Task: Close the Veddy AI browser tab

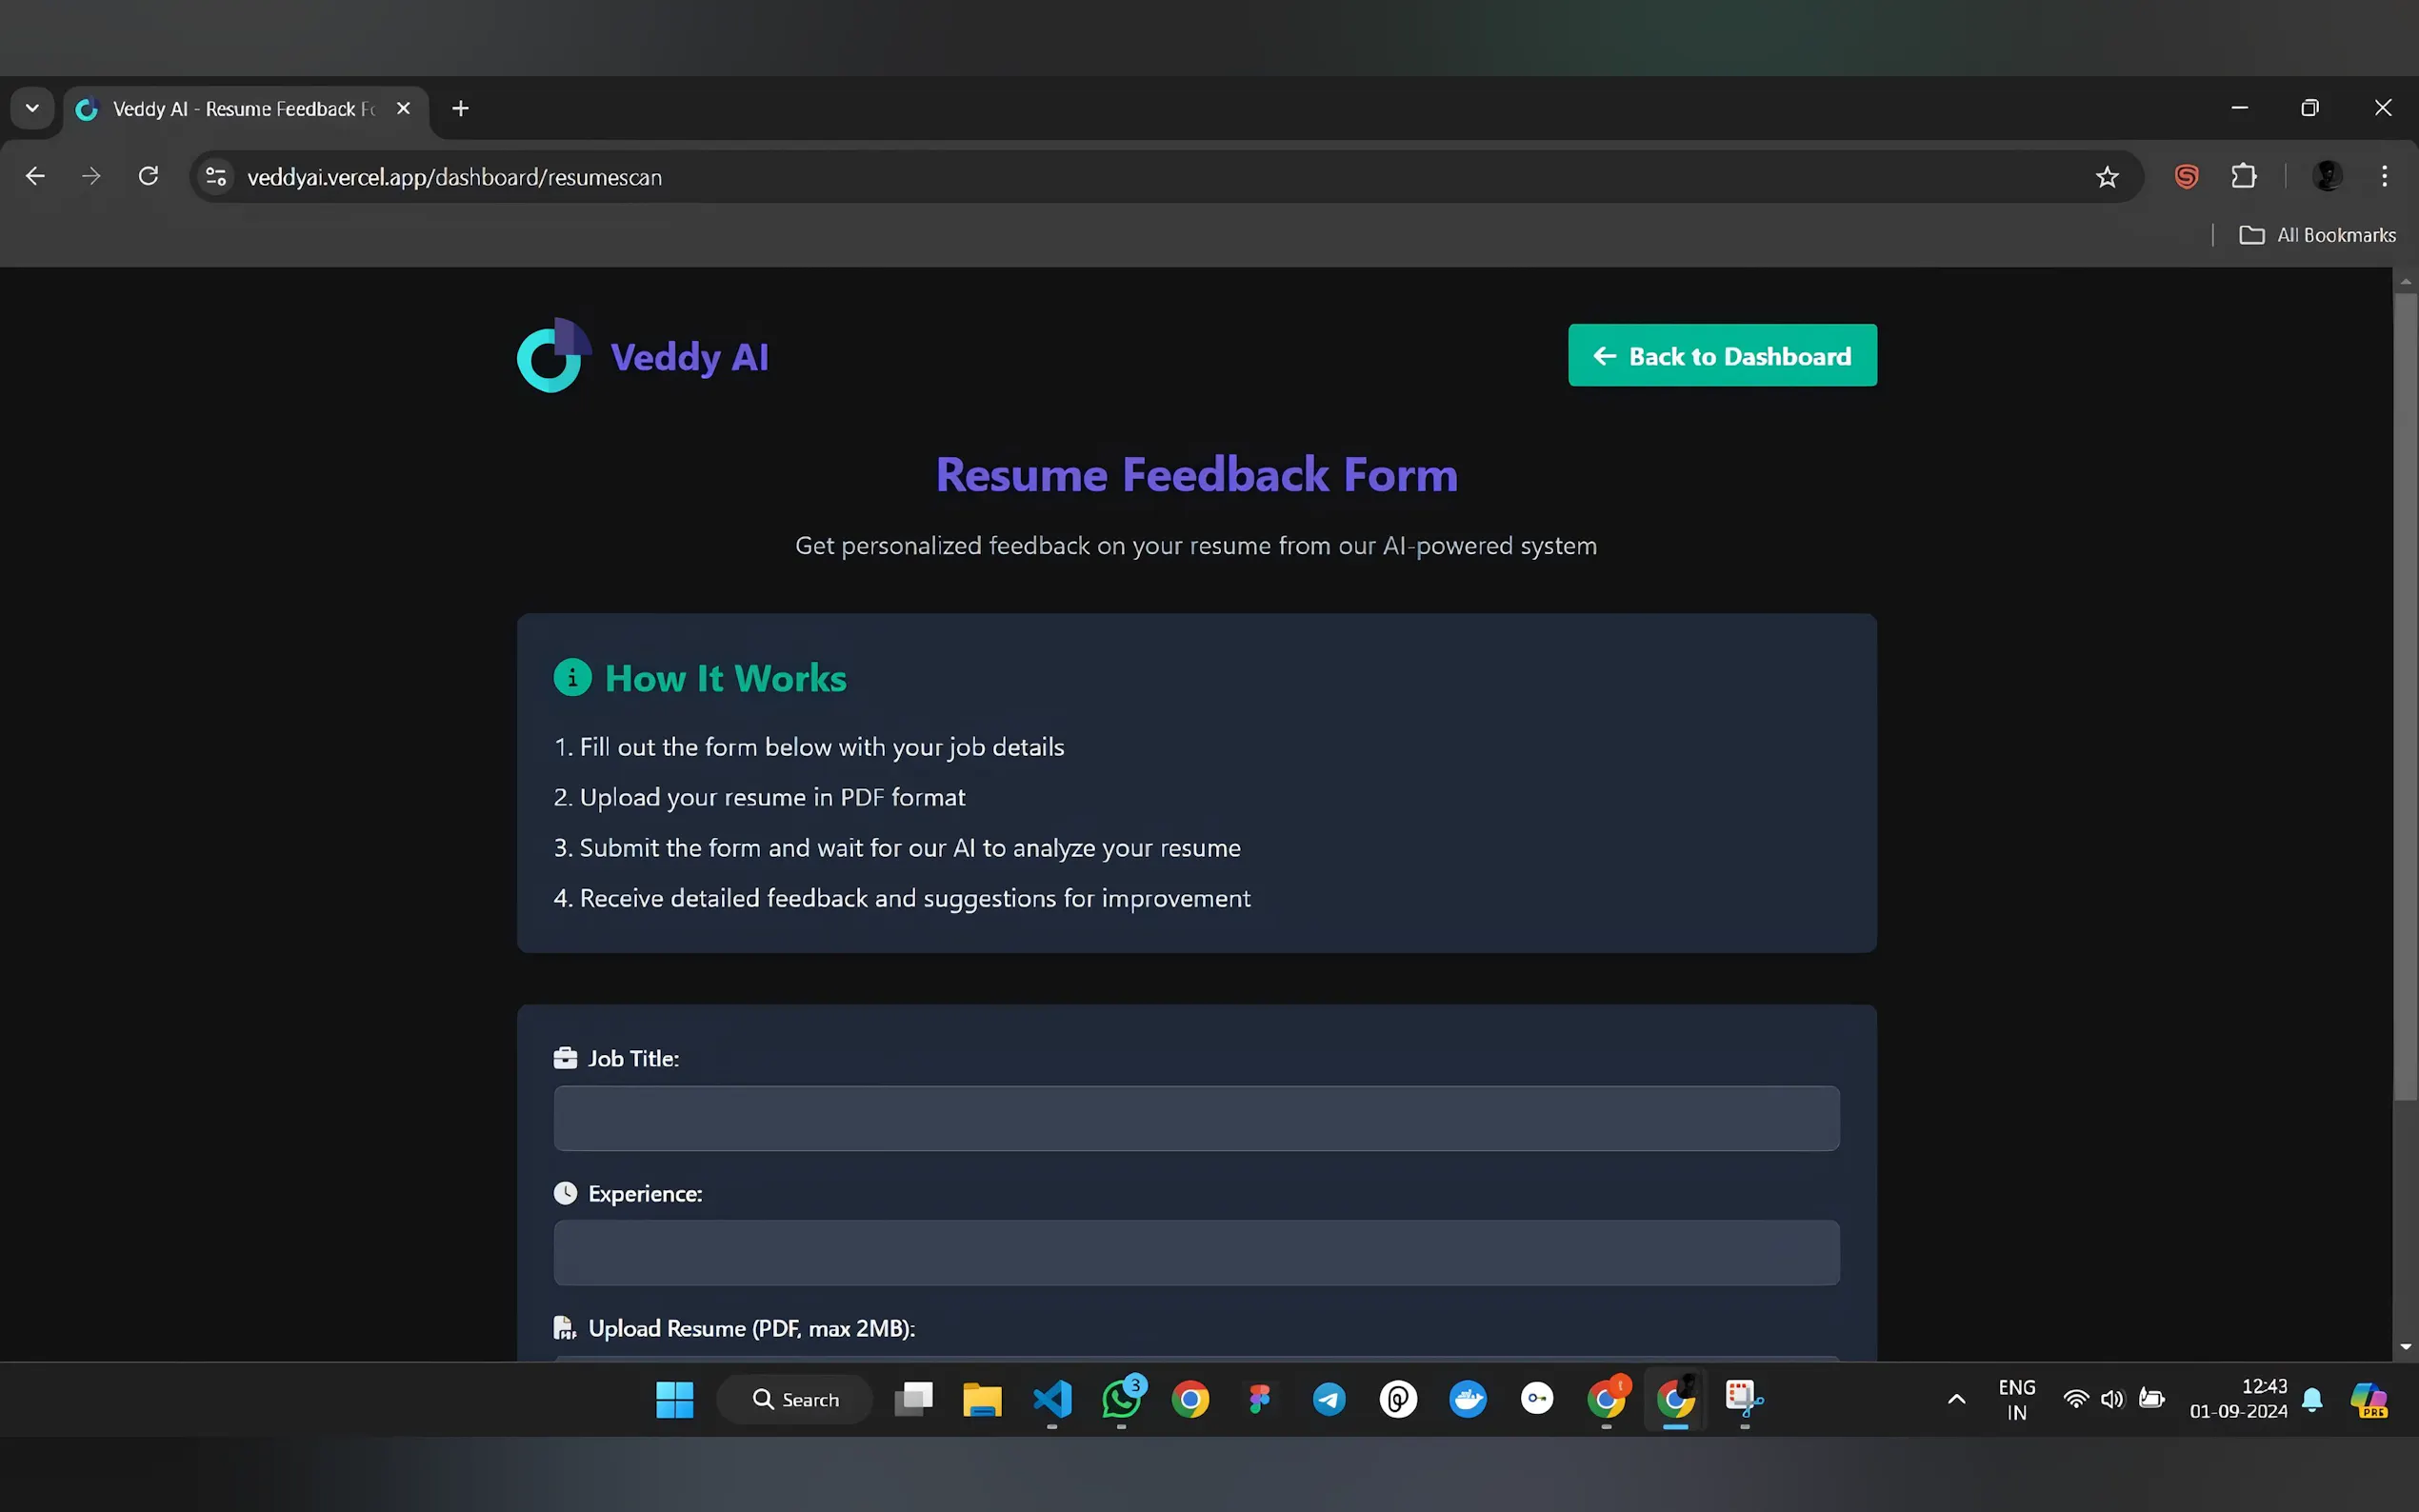Action: [403, 108]
